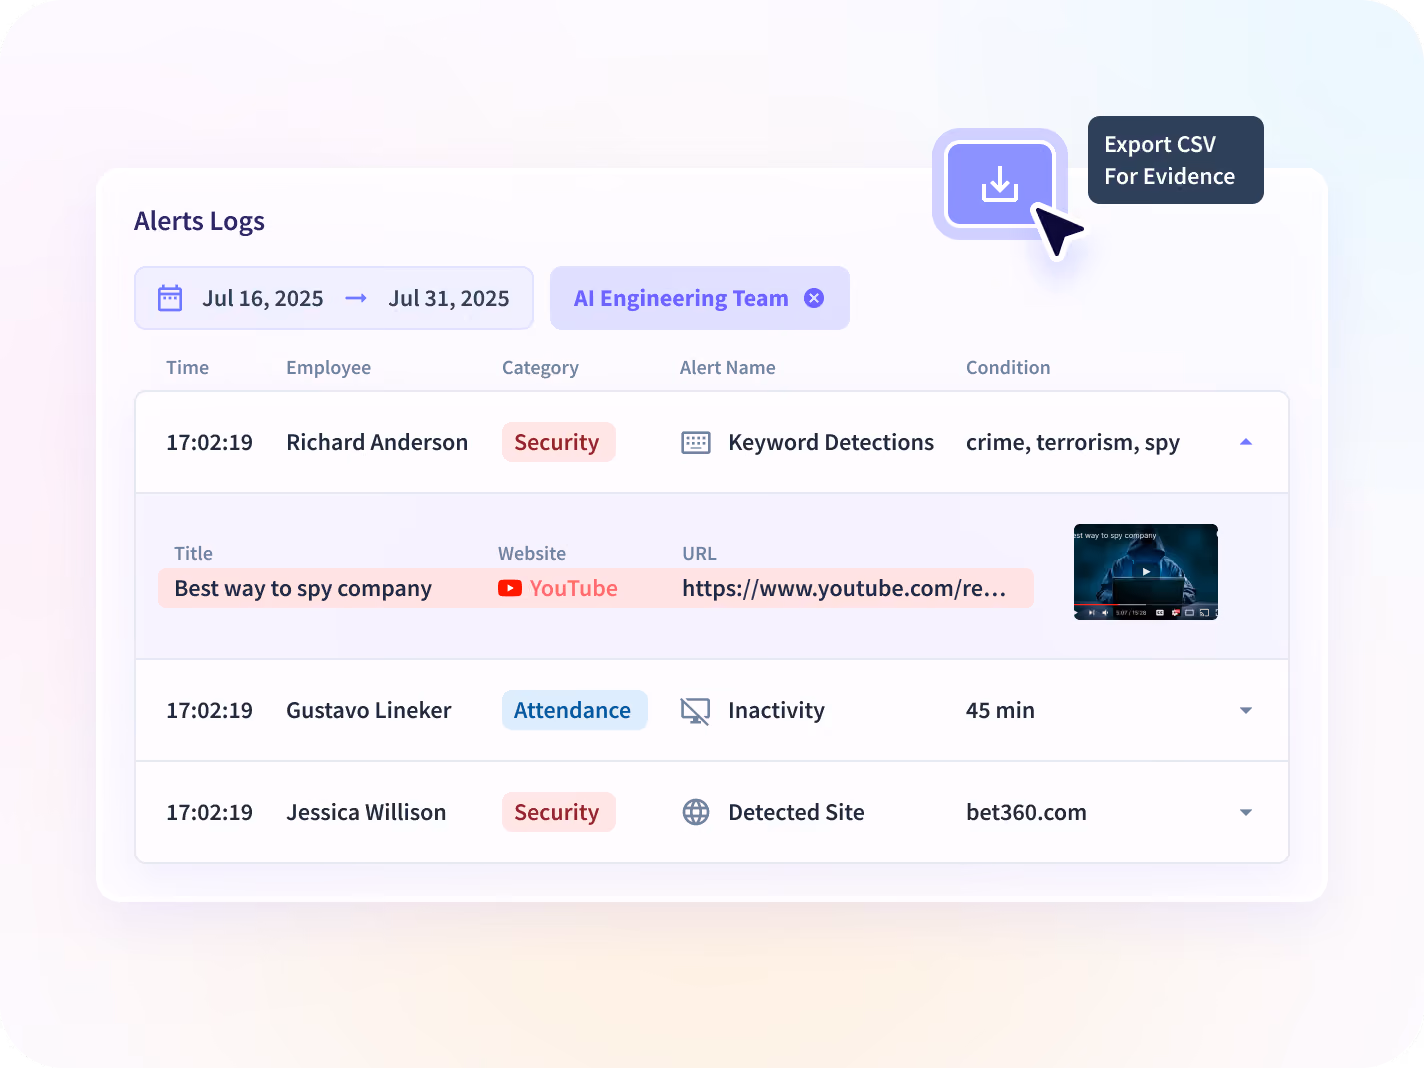The image size is (1424, 1068).
Task: Select employee name Jessica Willison
Action: point(366,812)
